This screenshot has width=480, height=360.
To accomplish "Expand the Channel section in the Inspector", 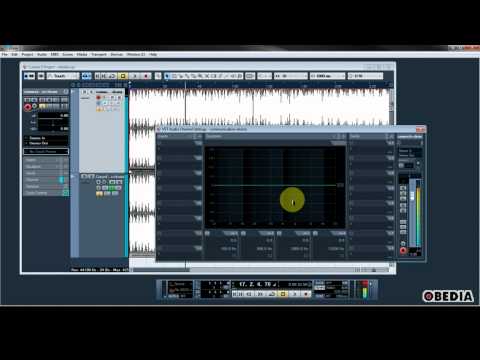I will pos(46,180).
